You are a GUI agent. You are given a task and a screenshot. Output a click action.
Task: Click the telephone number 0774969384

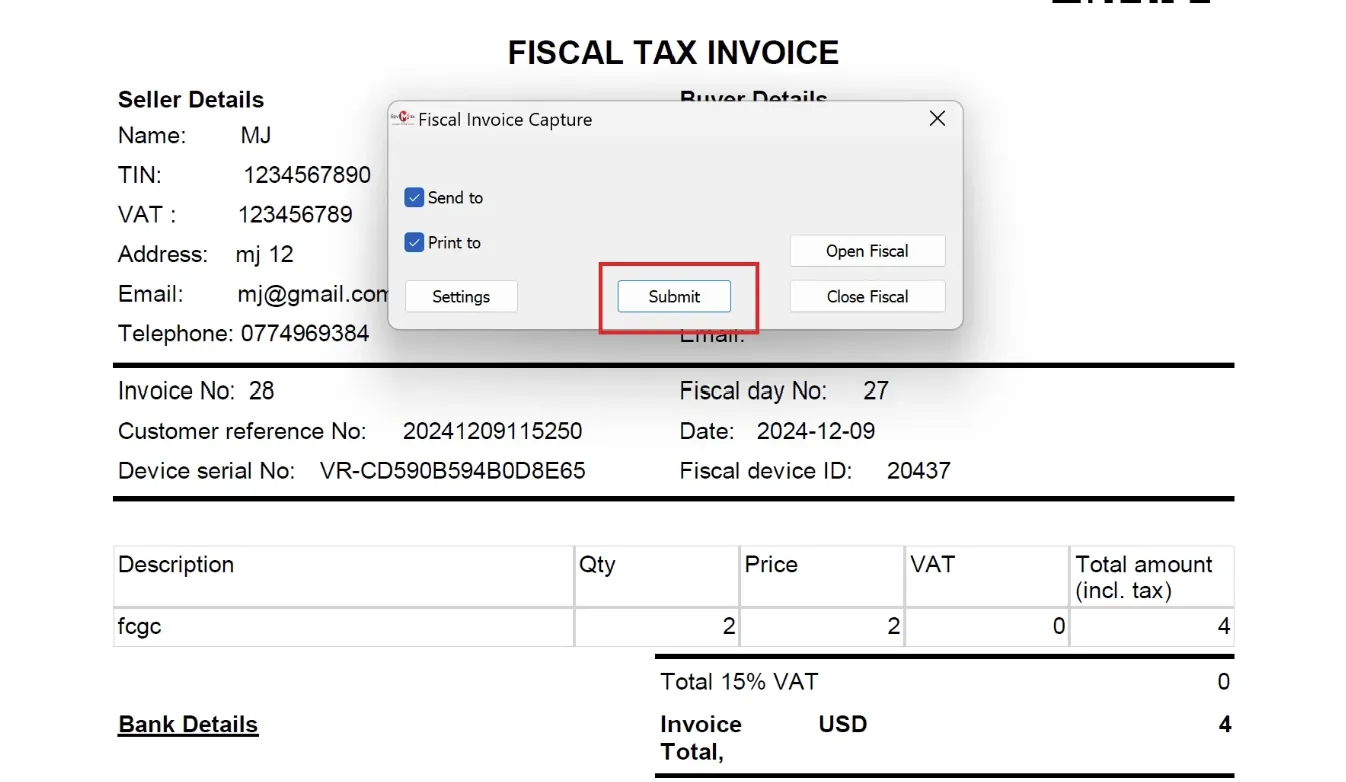[x=305, y=334]
